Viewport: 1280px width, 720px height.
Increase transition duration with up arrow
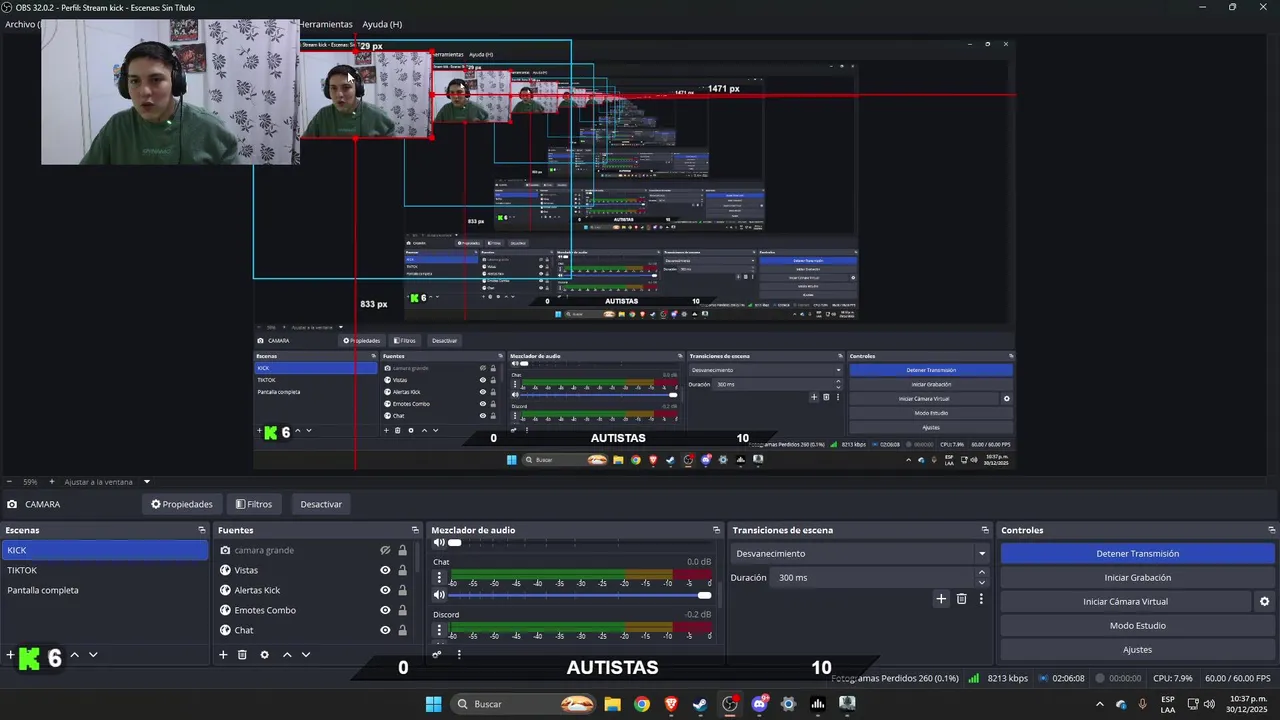982,572
